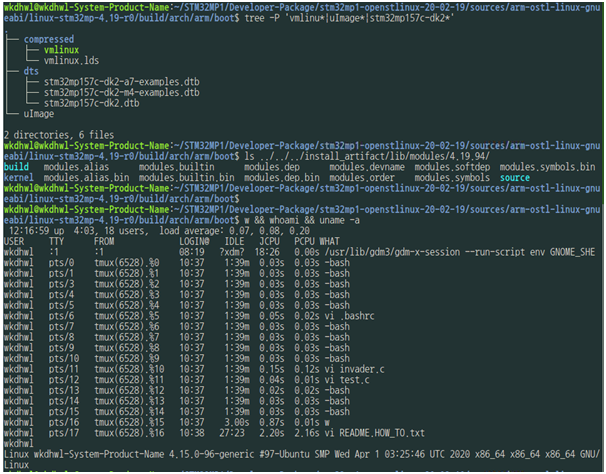Click 'pts/6' in the TTY column
The image size is (606, 474).
61,316
